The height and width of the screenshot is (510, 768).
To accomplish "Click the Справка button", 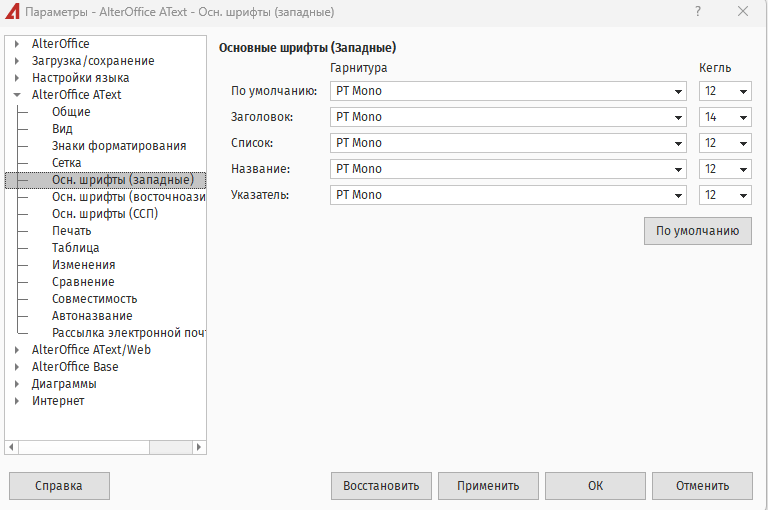I will pyautogui.click(x=59, y=486).
